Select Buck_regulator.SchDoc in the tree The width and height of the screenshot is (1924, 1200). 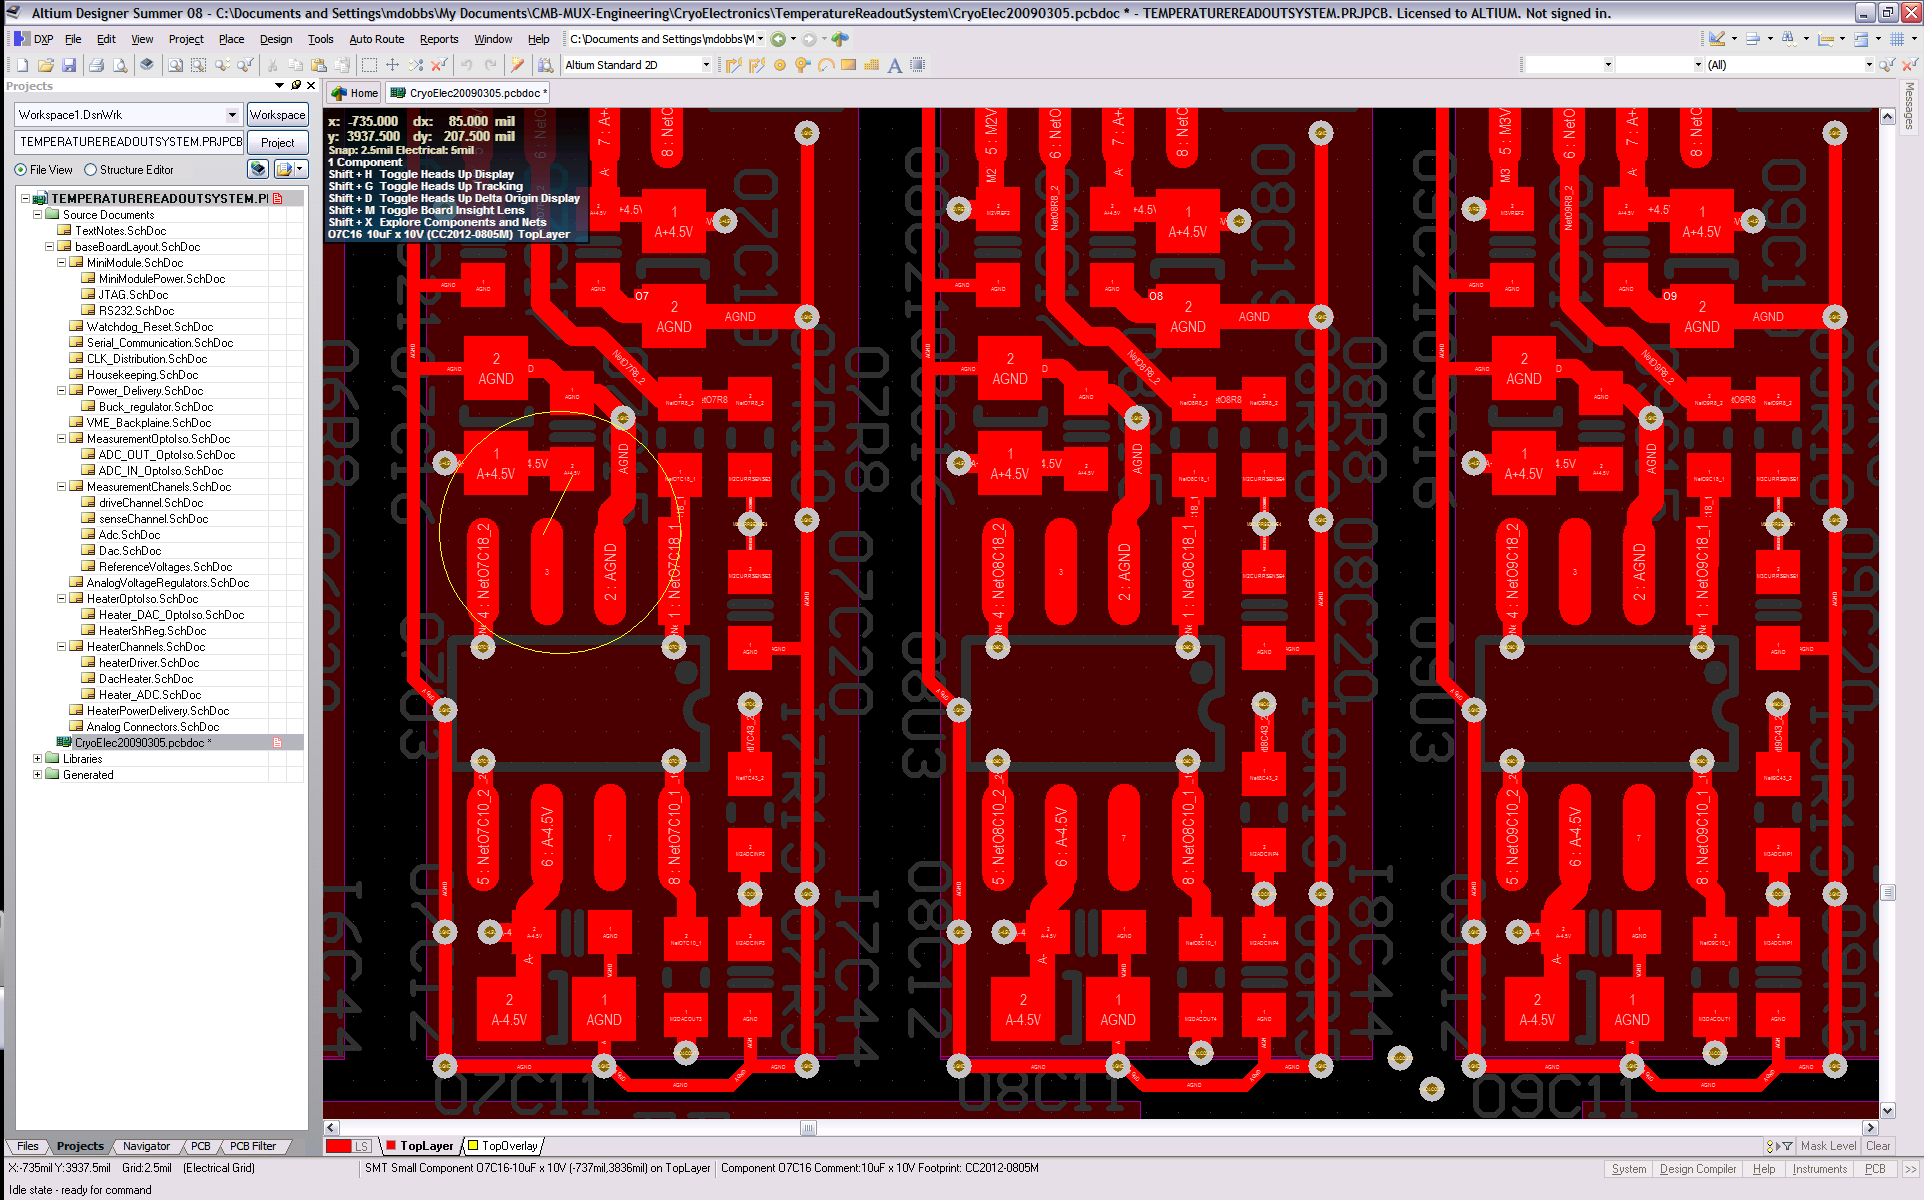[155, 406]
